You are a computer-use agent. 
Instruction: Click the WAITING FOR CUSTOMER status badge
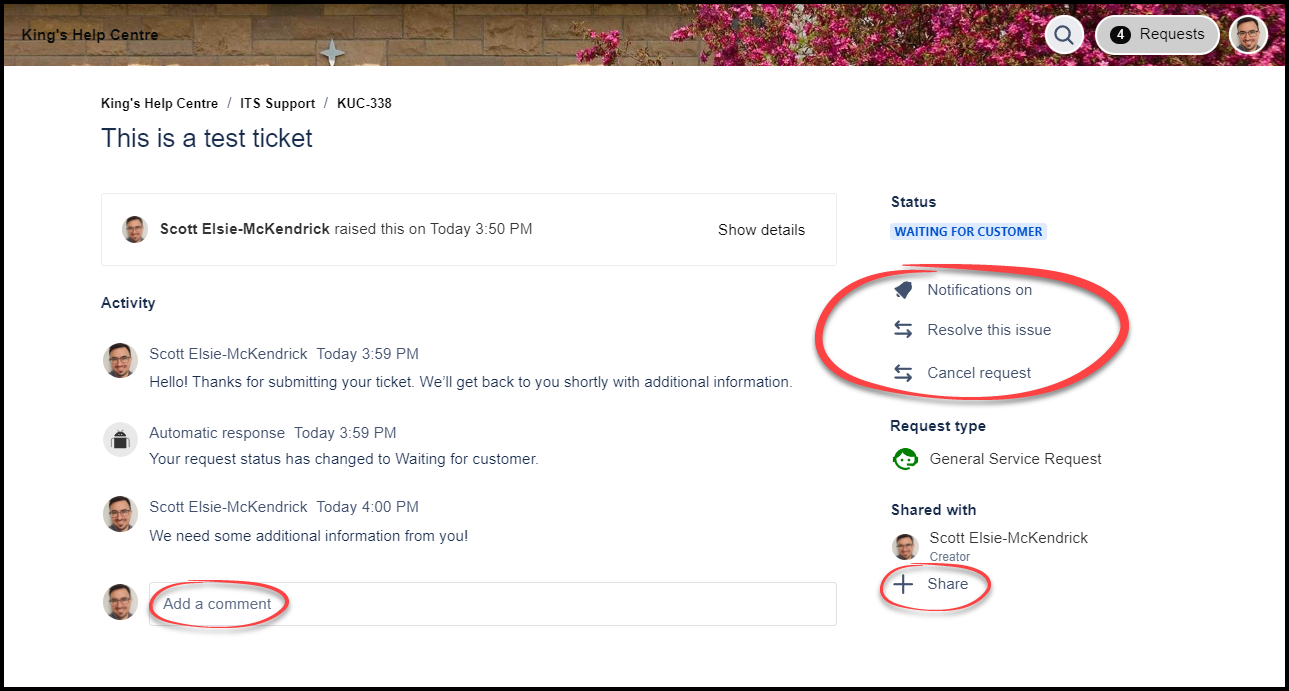968,231
